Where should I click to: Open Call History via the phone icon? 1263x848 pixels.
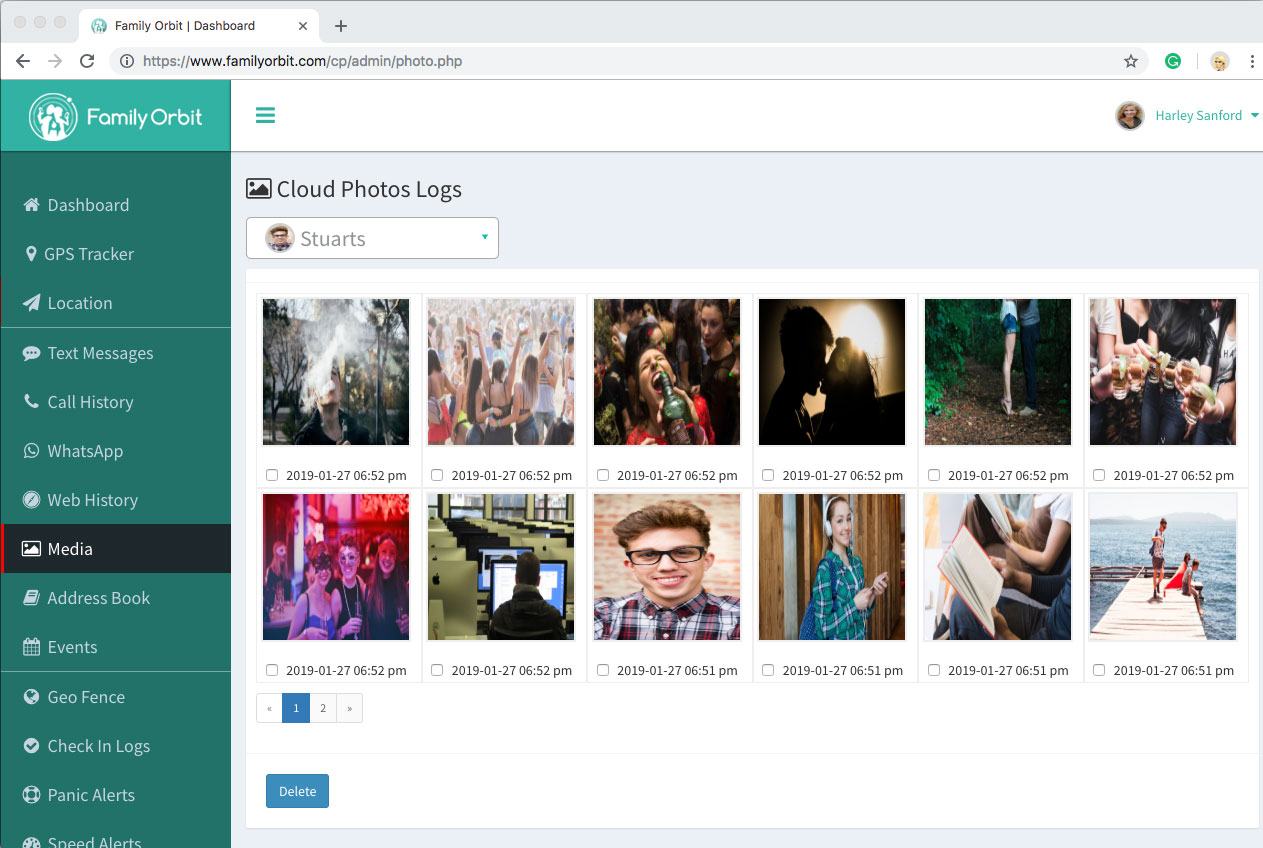32,402
